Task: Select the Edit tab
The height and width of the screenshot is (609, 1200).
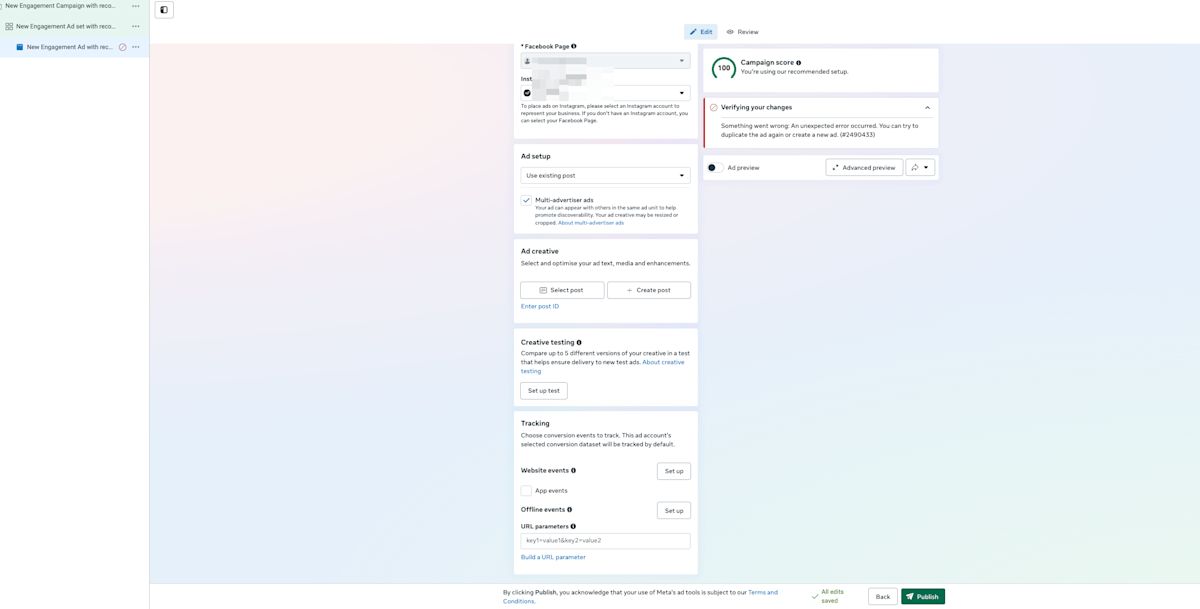Action: [x=701, y=32]
